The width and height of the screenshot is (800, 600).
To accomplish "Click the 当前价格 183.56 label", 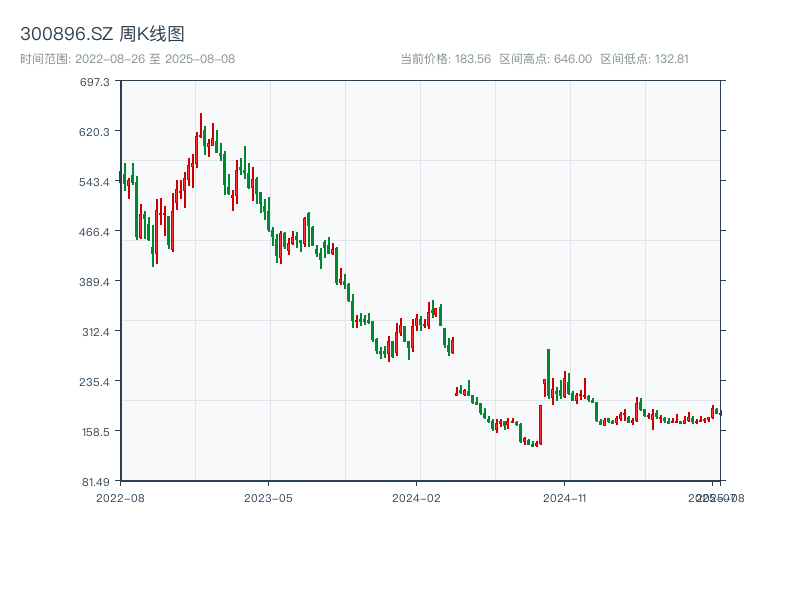I will point(445,59).
